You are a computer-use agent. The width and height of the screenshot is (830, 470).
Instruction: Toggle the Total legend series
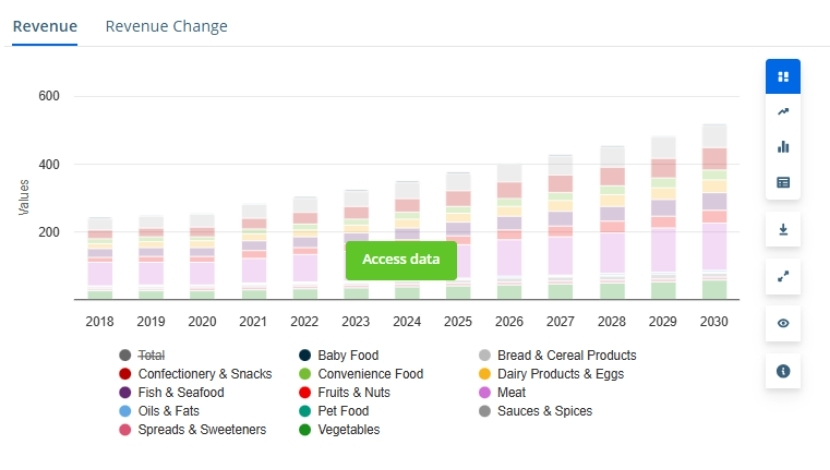pyautogui.click(x=151, y=355)
